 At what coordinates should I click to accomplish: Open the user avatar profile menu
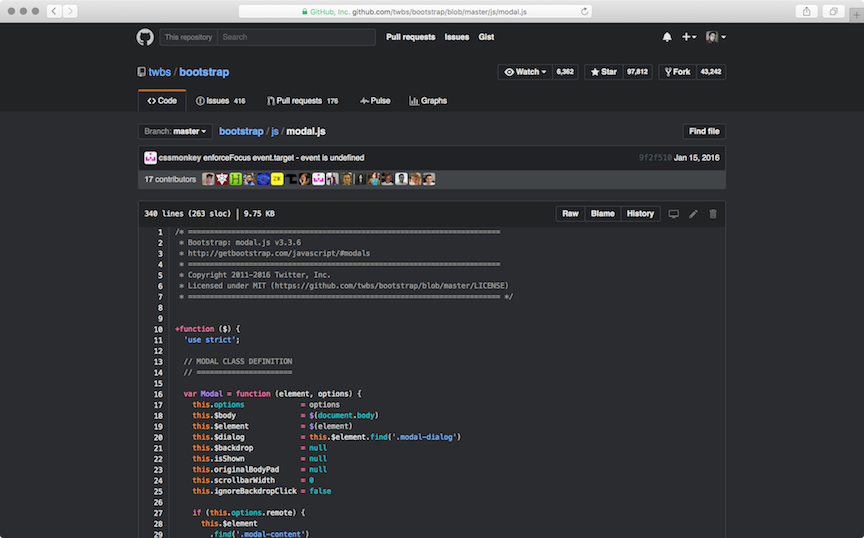pyautogui.click(x=716, y=37)
